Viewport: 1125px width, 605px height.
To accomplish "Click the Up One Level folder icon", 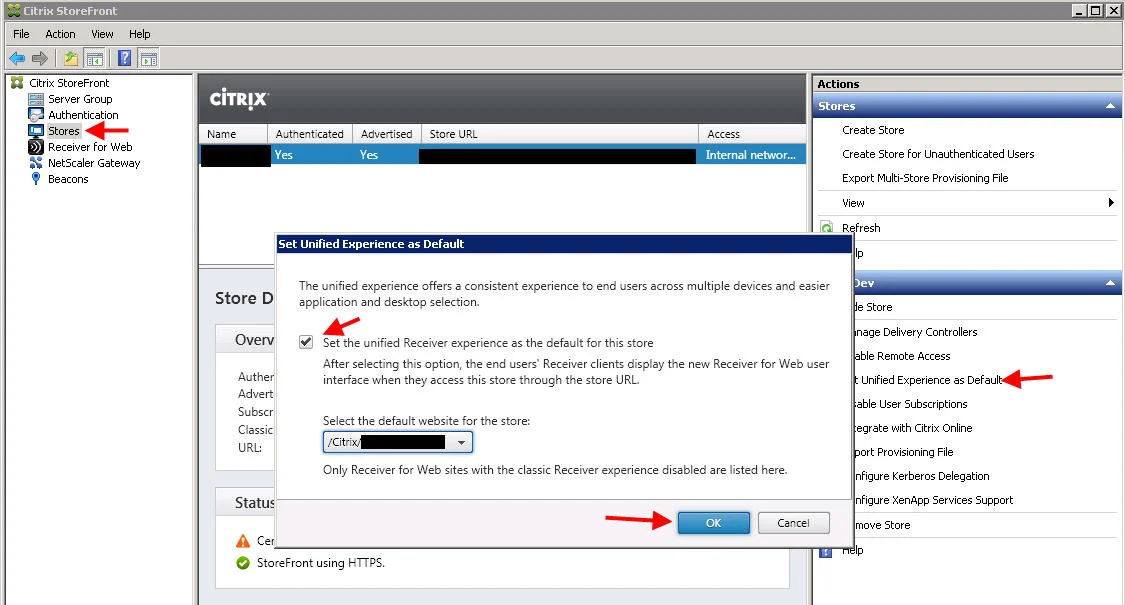I will [x=70, y=58].
